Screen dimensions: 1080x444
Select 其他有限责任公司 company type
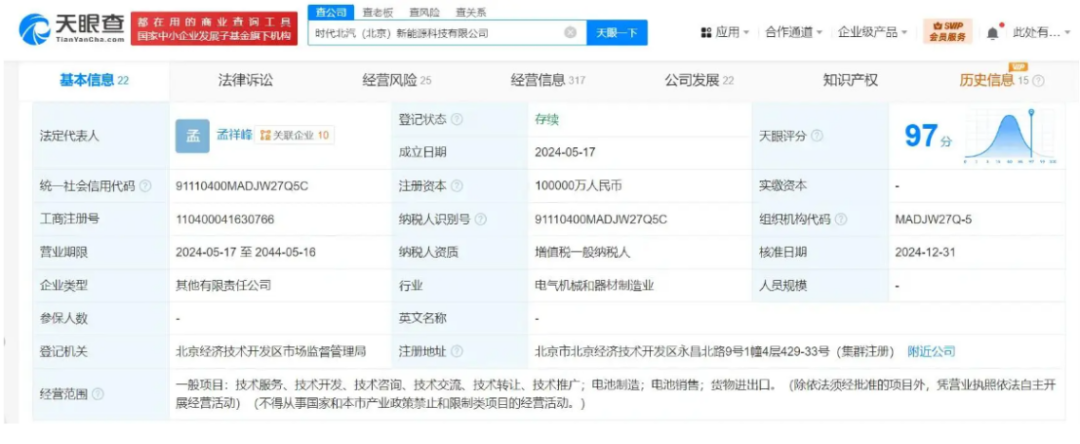click(224, 285)
